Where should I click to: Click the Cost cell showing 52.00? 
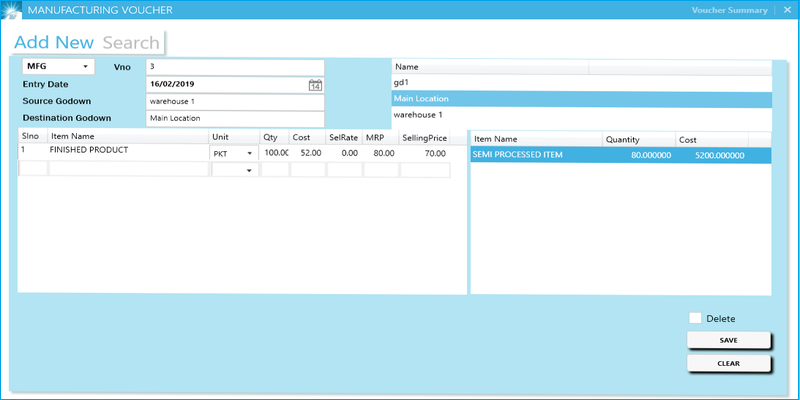coord(308,153)
